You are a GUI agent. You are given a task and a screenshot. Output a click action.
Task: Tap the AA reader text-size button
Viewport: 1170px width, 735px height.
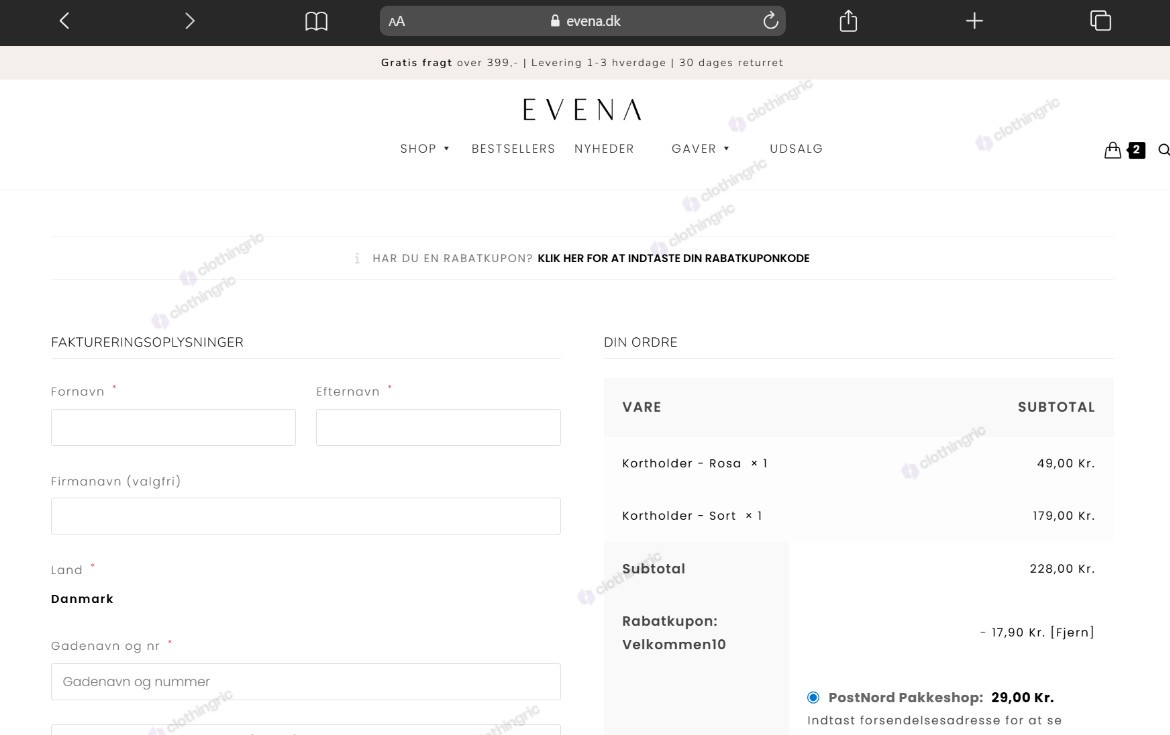point(397,22)
